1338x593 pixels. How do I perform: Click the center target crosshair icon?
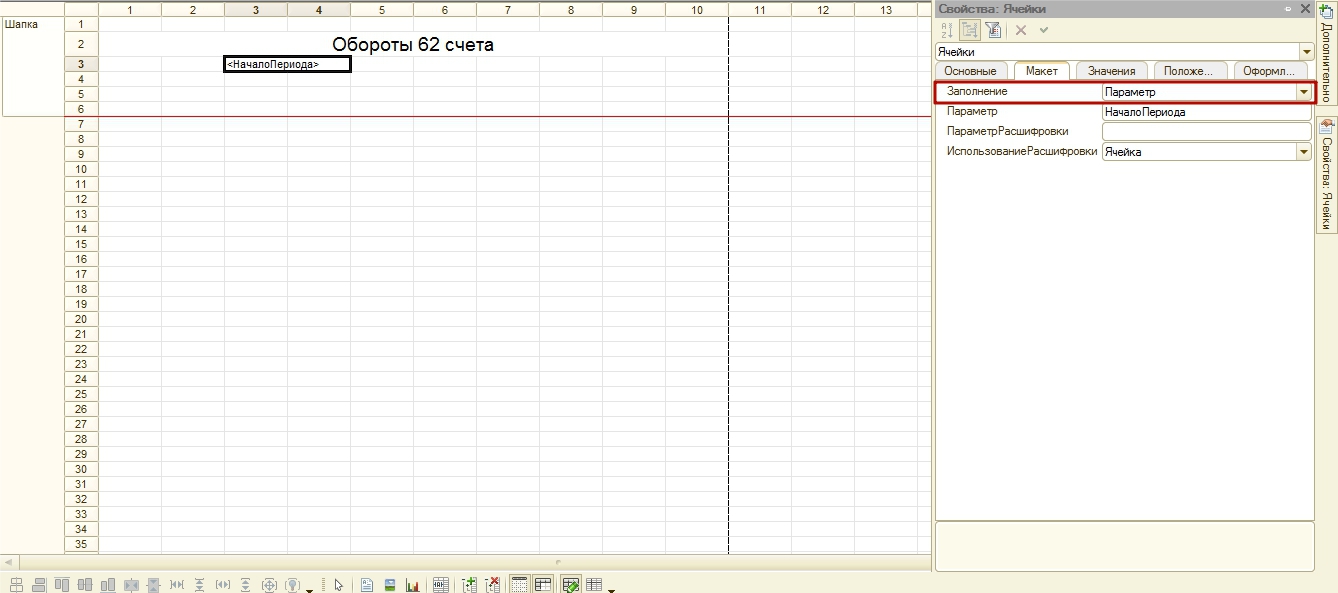pos(269,585)
